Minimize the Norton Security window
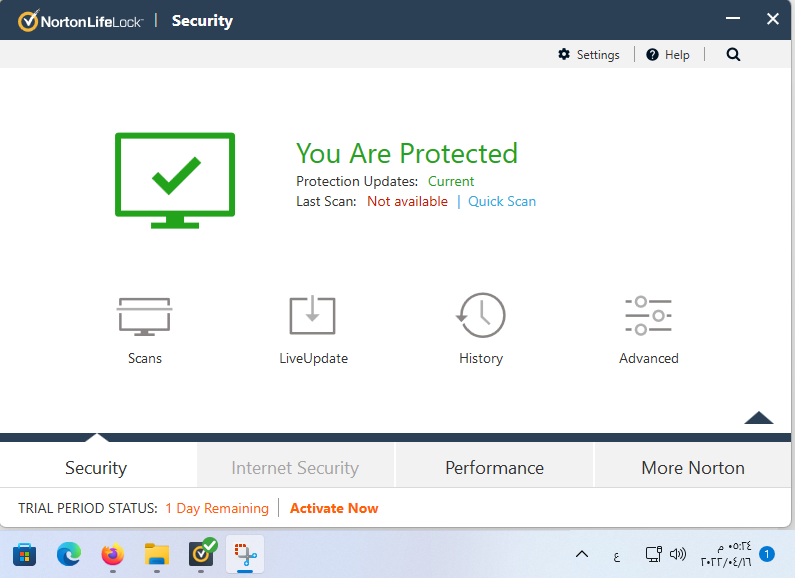The width and height of the screenshot is (795, 578). (x=733, y=18)
